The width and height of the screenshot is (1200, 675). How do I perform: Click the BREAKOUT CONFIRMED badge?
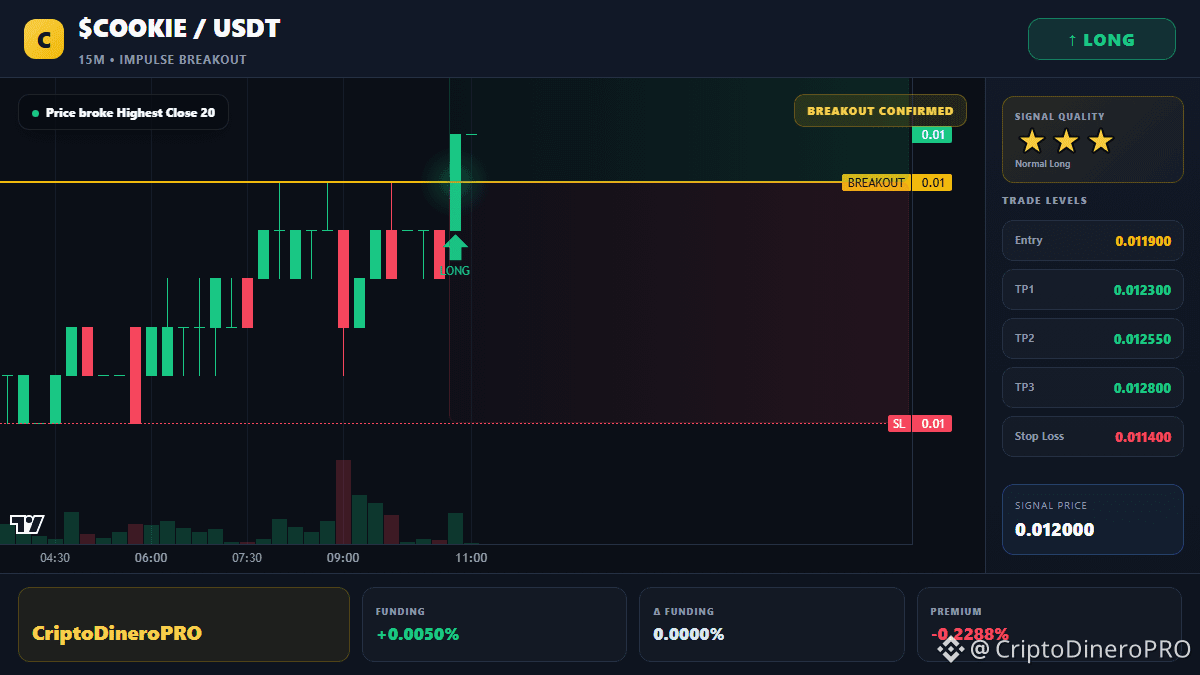[880, 111]
